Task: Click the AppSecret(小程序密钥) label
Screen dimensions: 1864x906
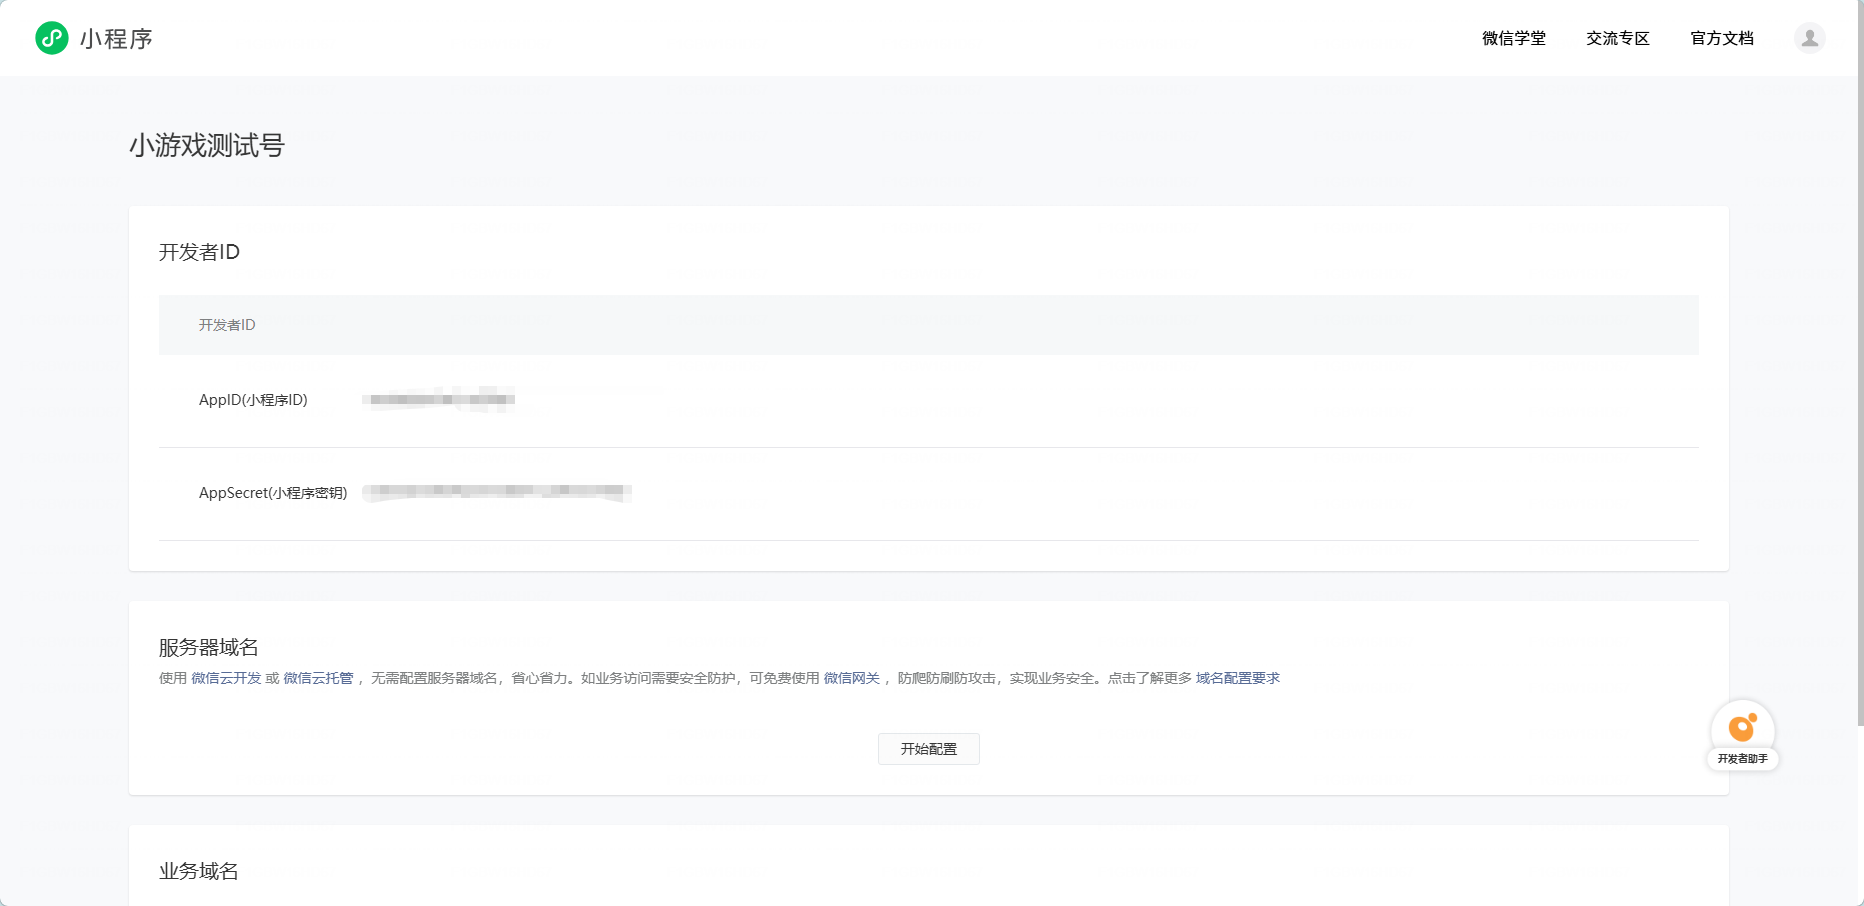Action: (273, 493)
